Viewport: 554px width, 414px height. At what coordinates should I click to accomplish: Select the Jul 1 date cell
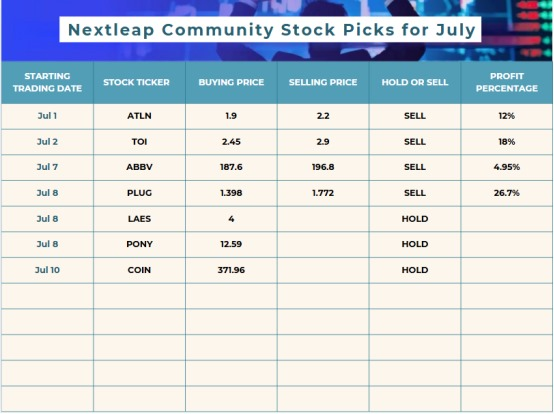pos(47,116)
